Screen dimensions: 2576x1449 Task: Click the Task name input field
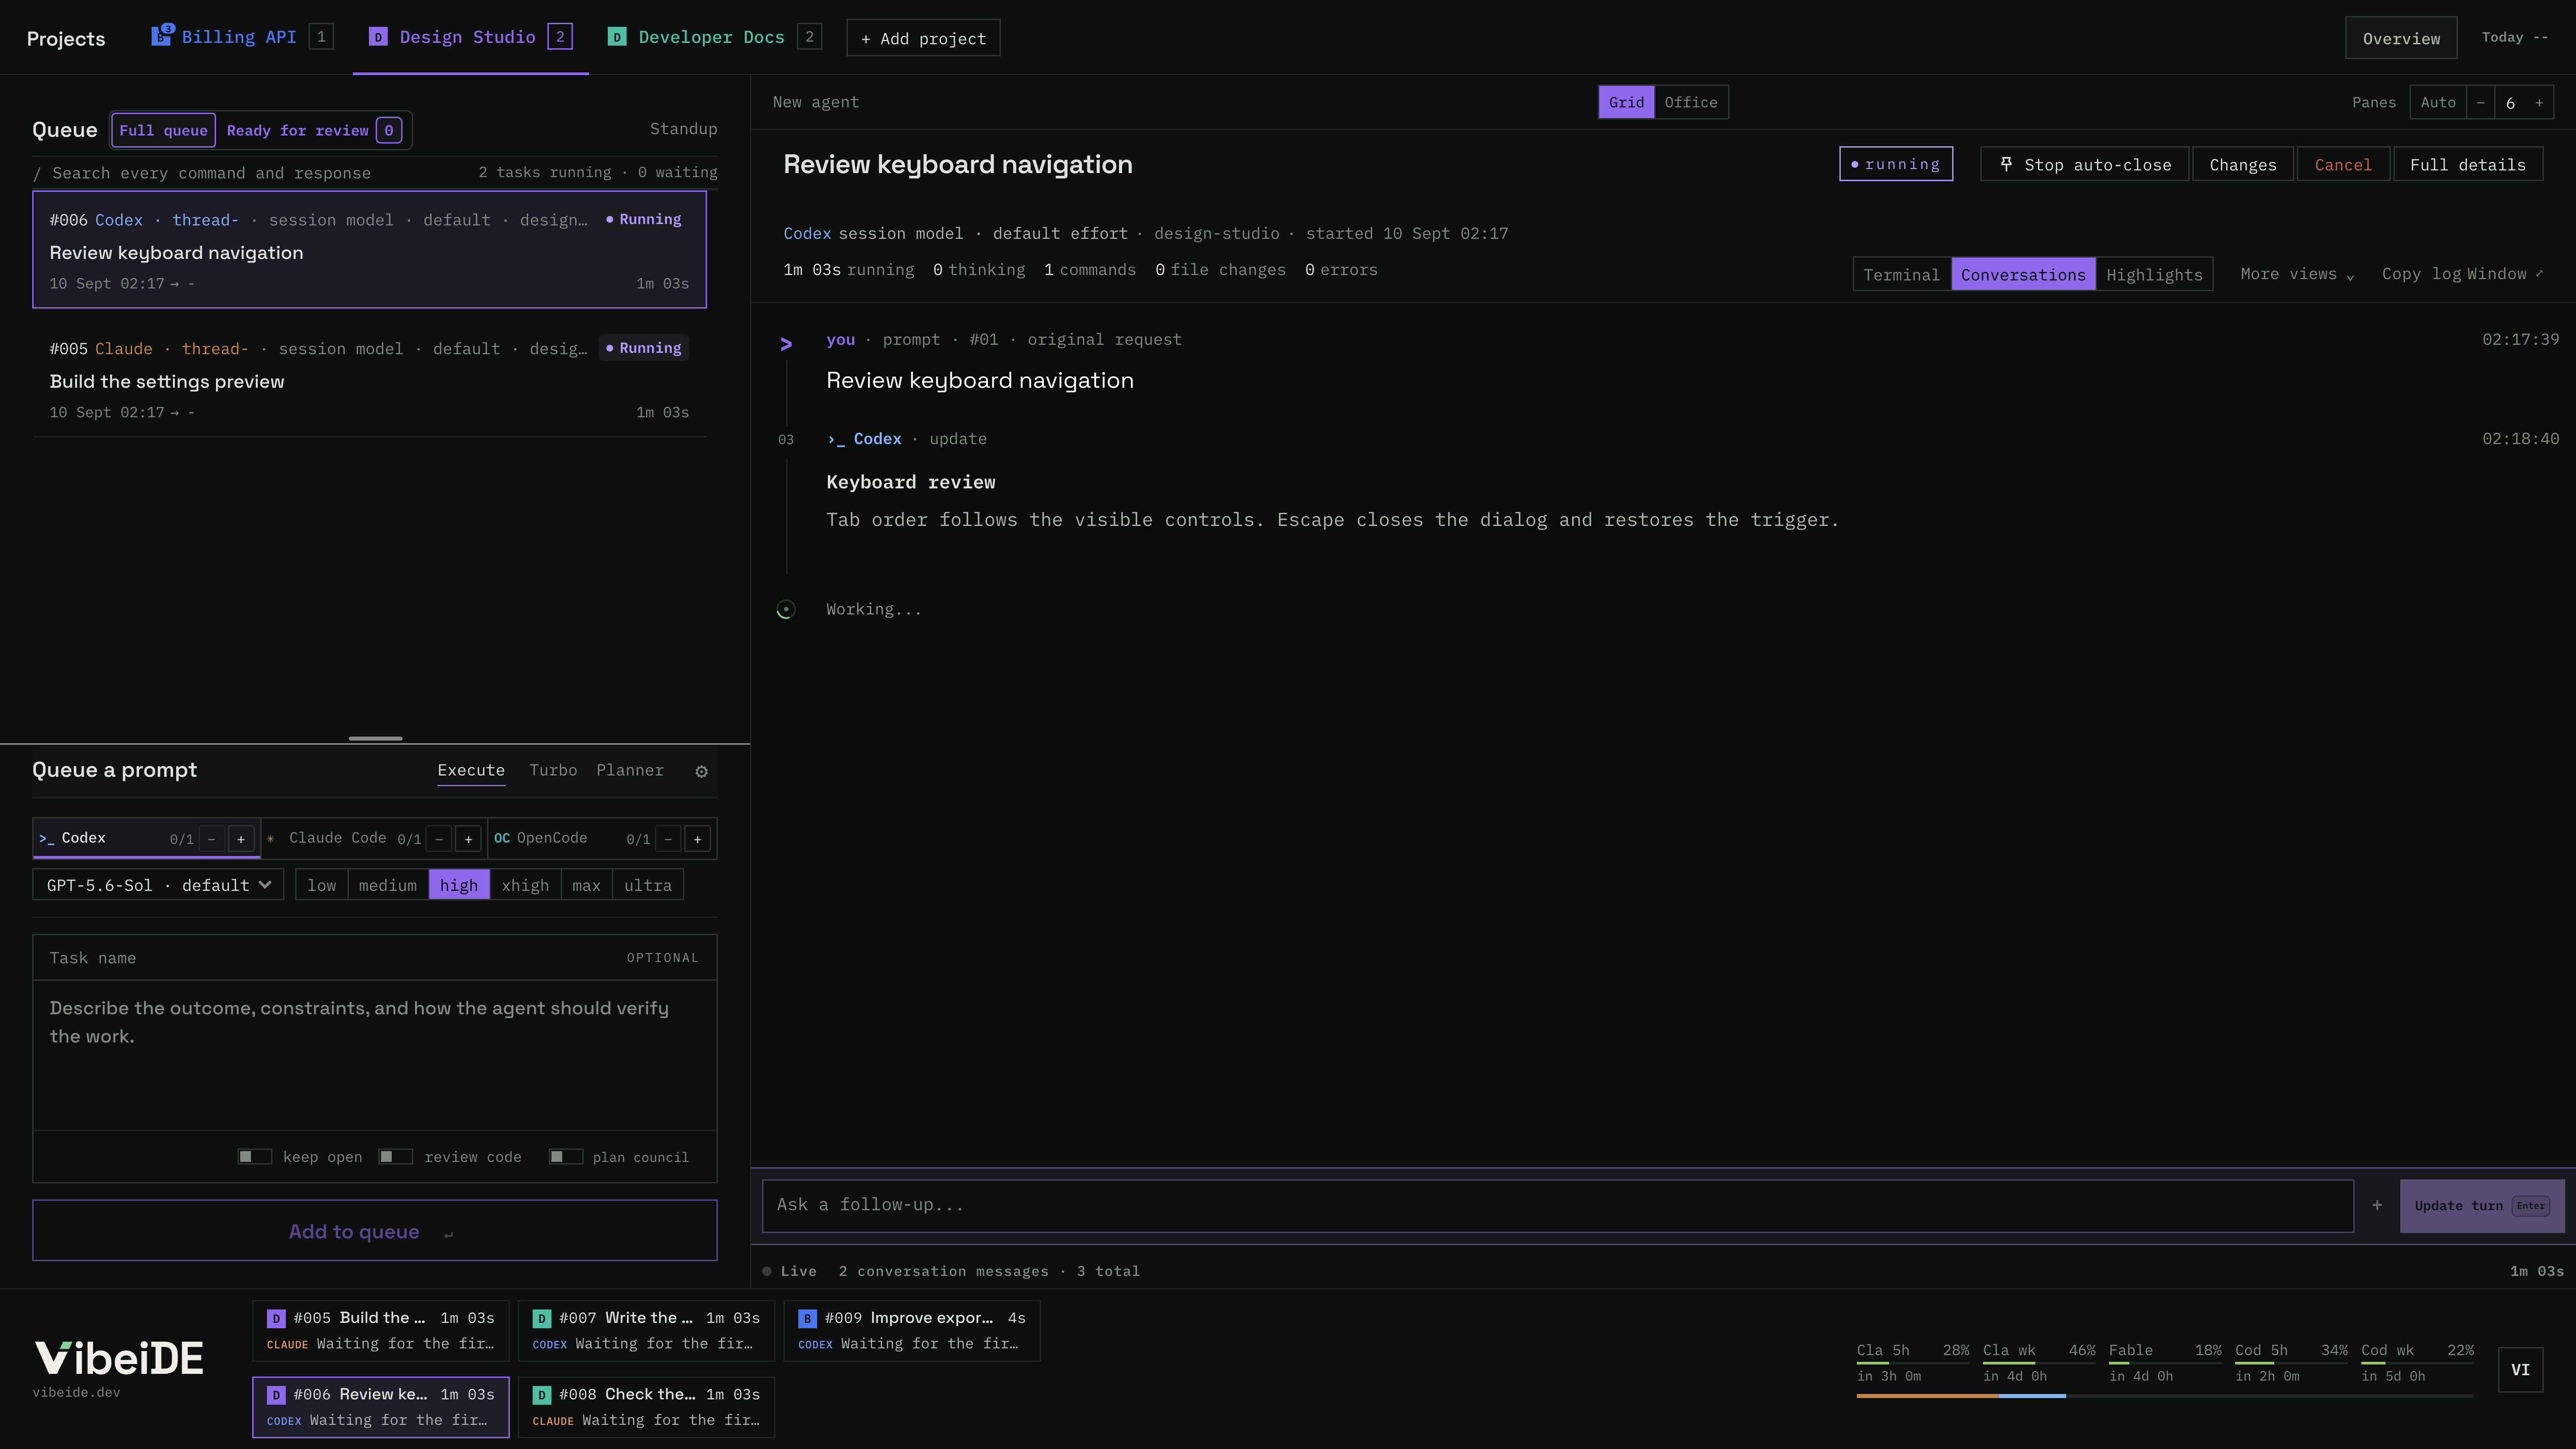(375, 958)
